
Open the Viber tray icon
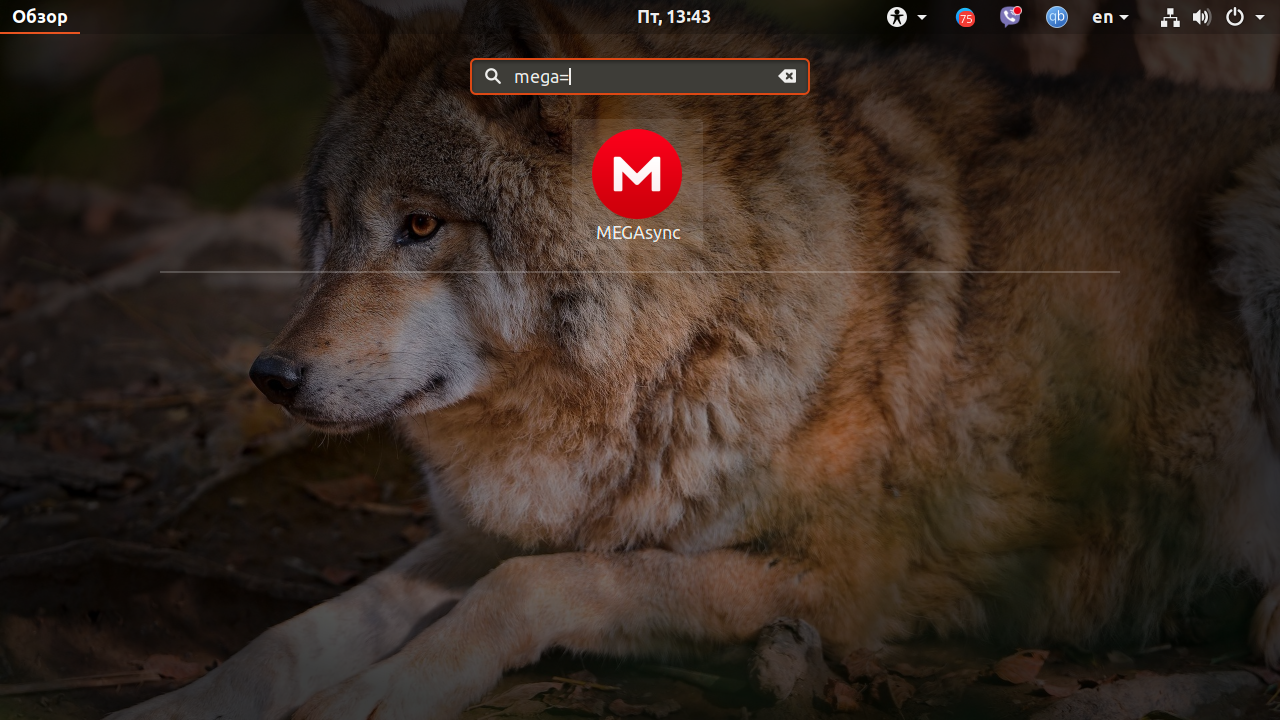point(1010,17)
